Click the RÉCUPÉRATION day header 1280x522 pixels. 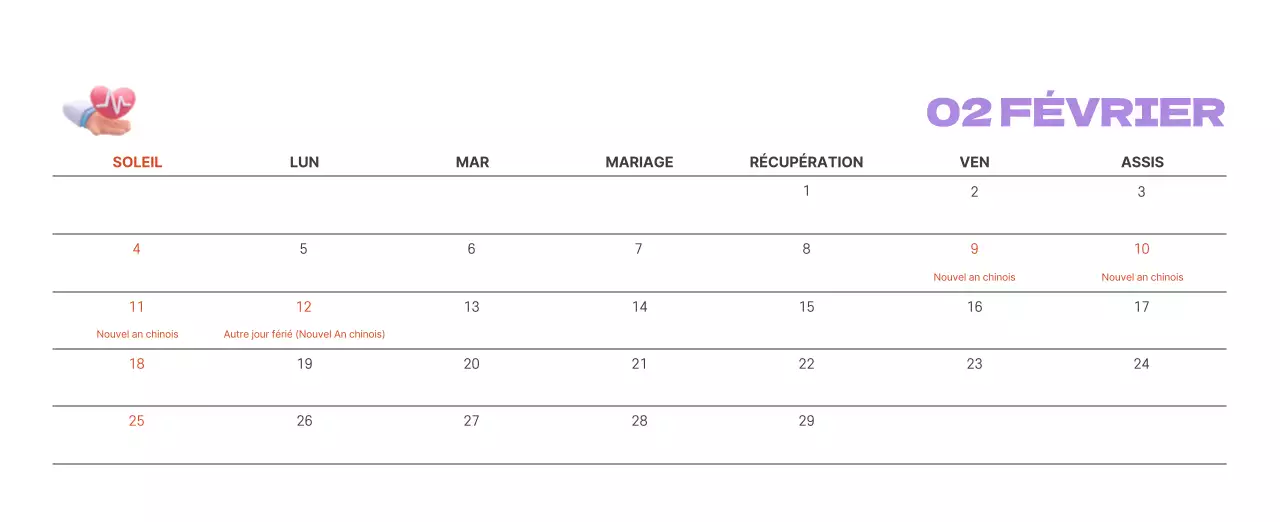tap(806, 162)
